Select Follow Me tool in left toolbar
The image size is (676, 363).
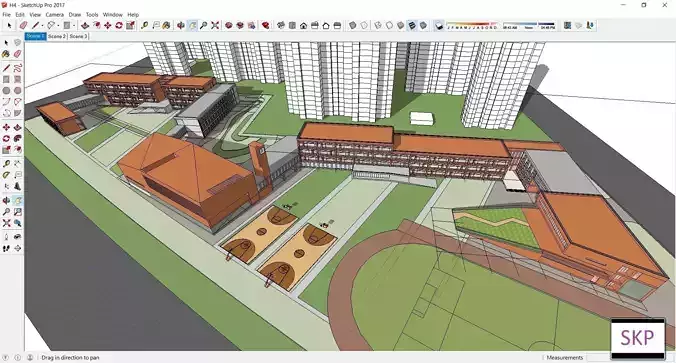(17, 139)
